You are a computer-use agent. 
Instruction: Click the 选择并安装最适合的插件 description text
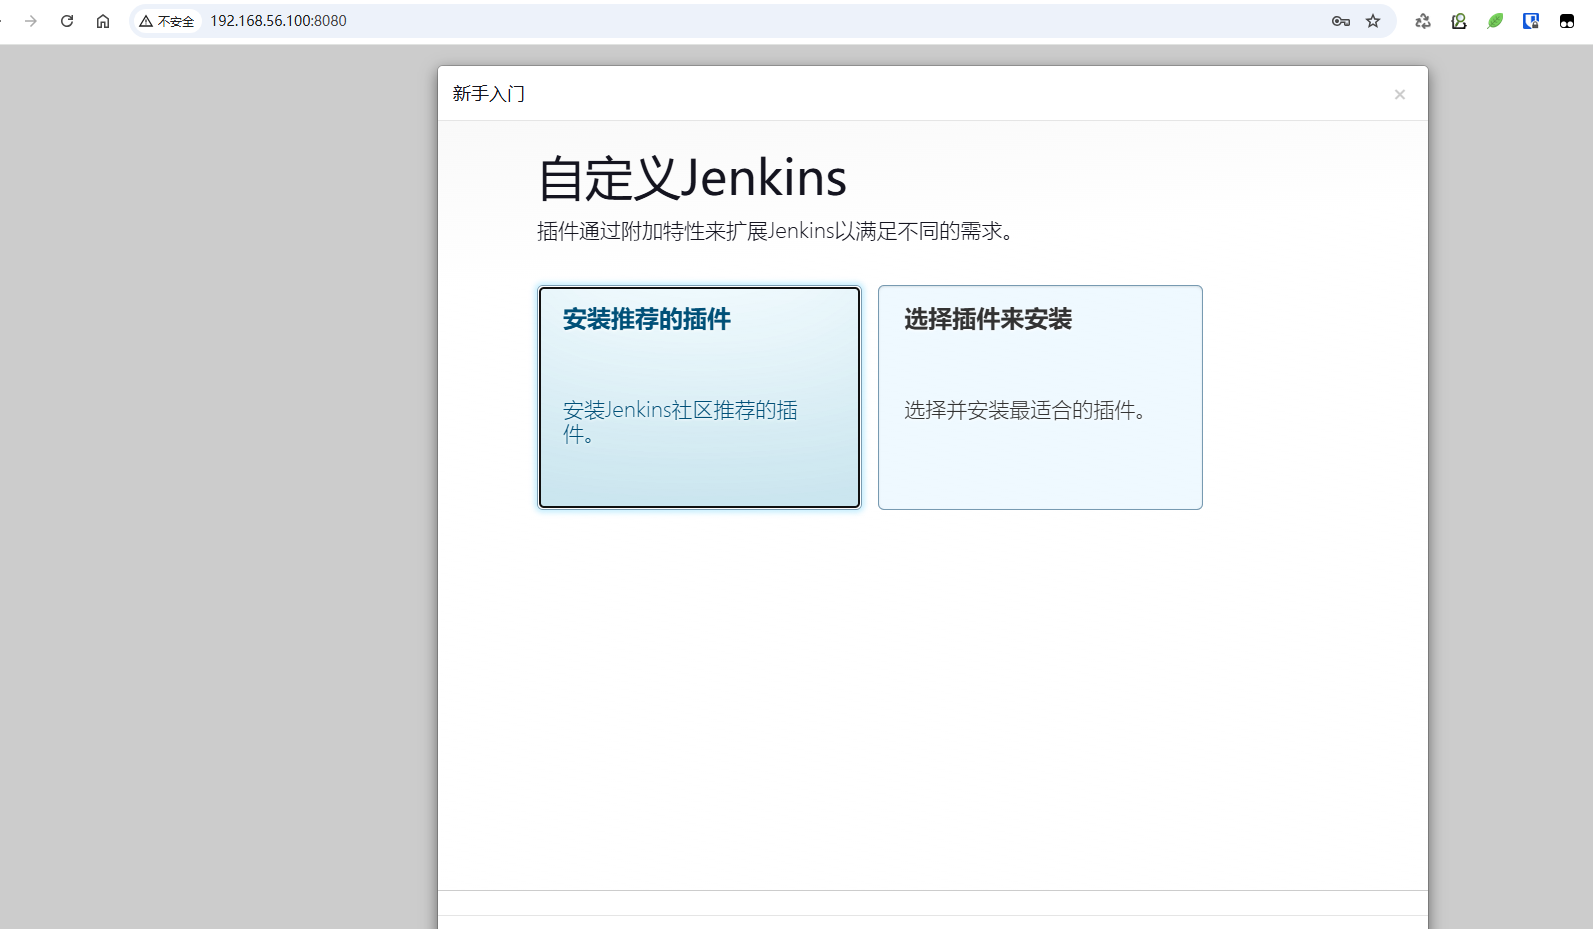(1025, 410)
